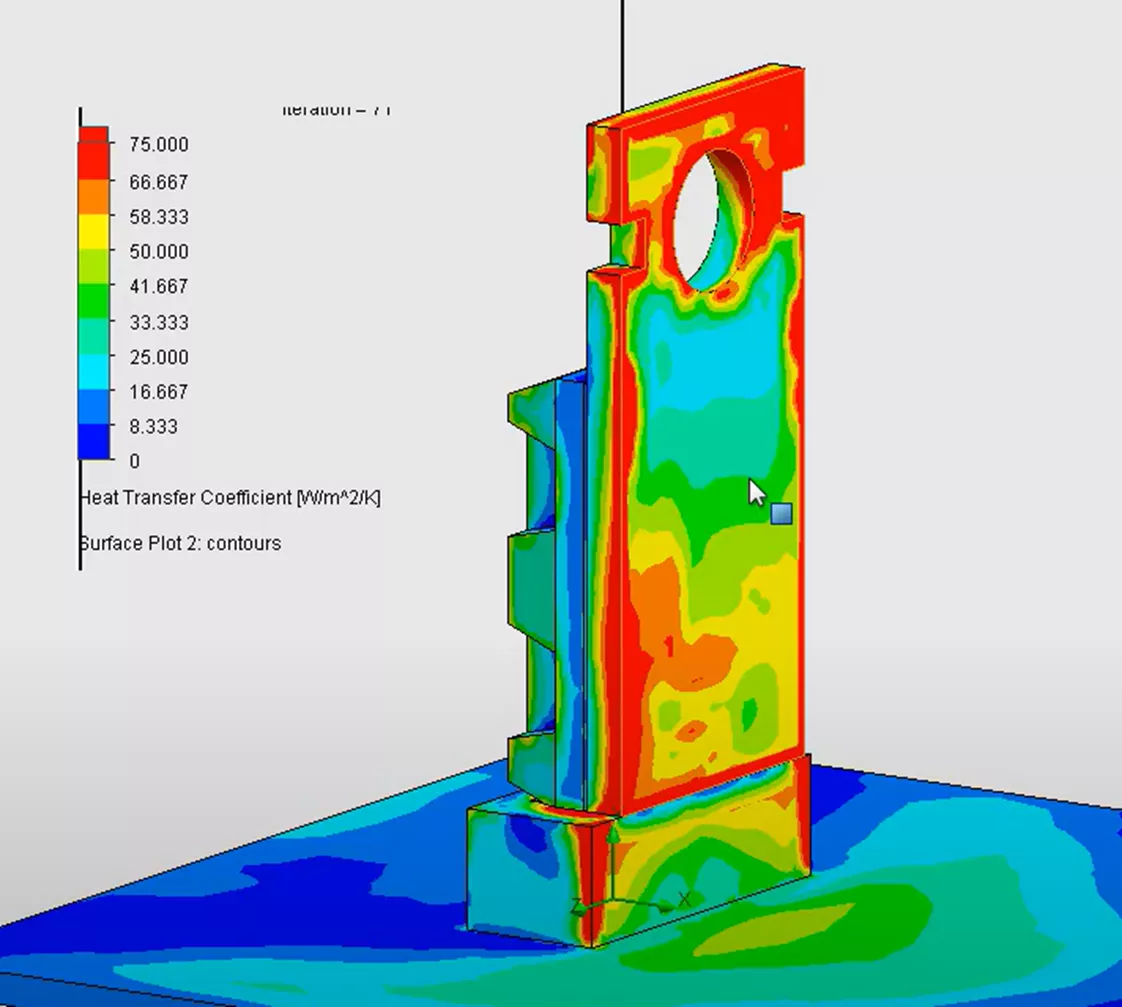
Task: Click the triad origin marker on the model base
Action: point(611,898)
